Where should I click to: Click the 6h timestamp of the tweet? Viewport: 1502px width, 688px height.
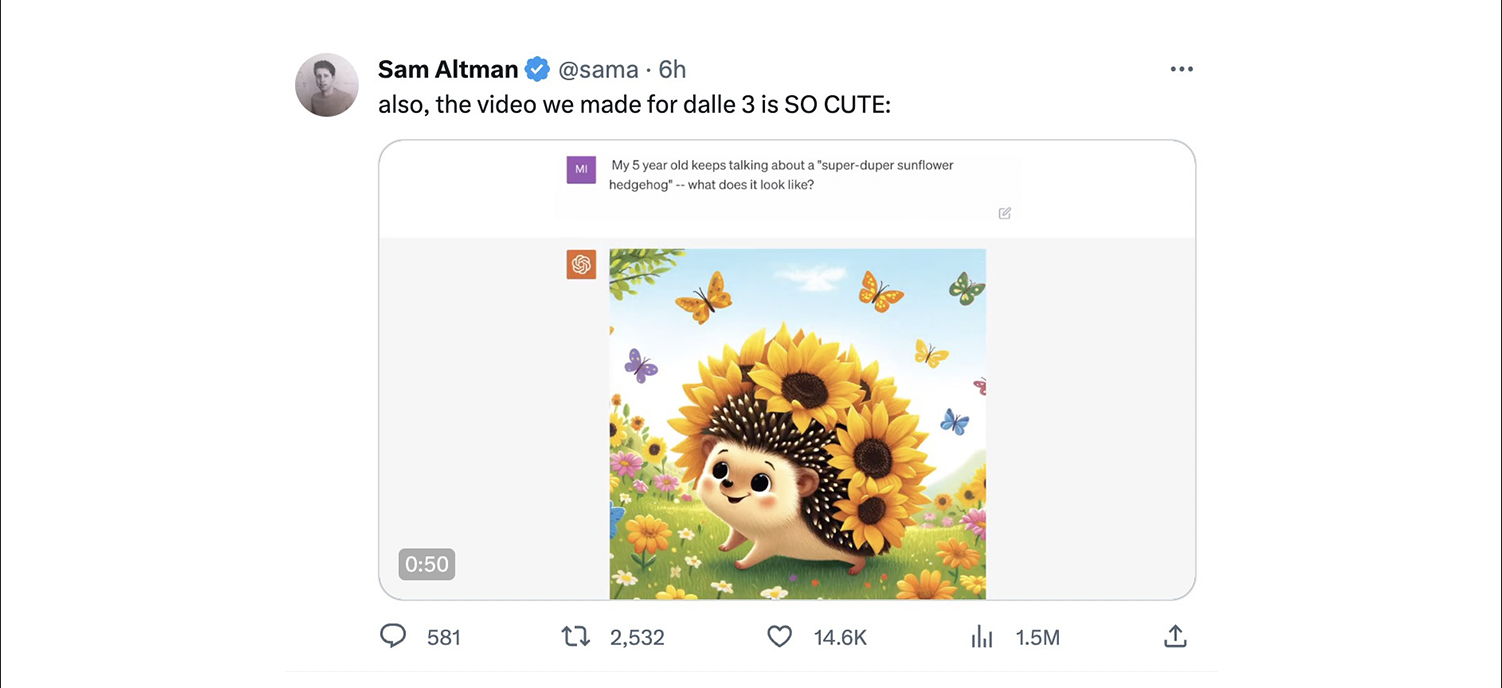click(x=673, y=69)
